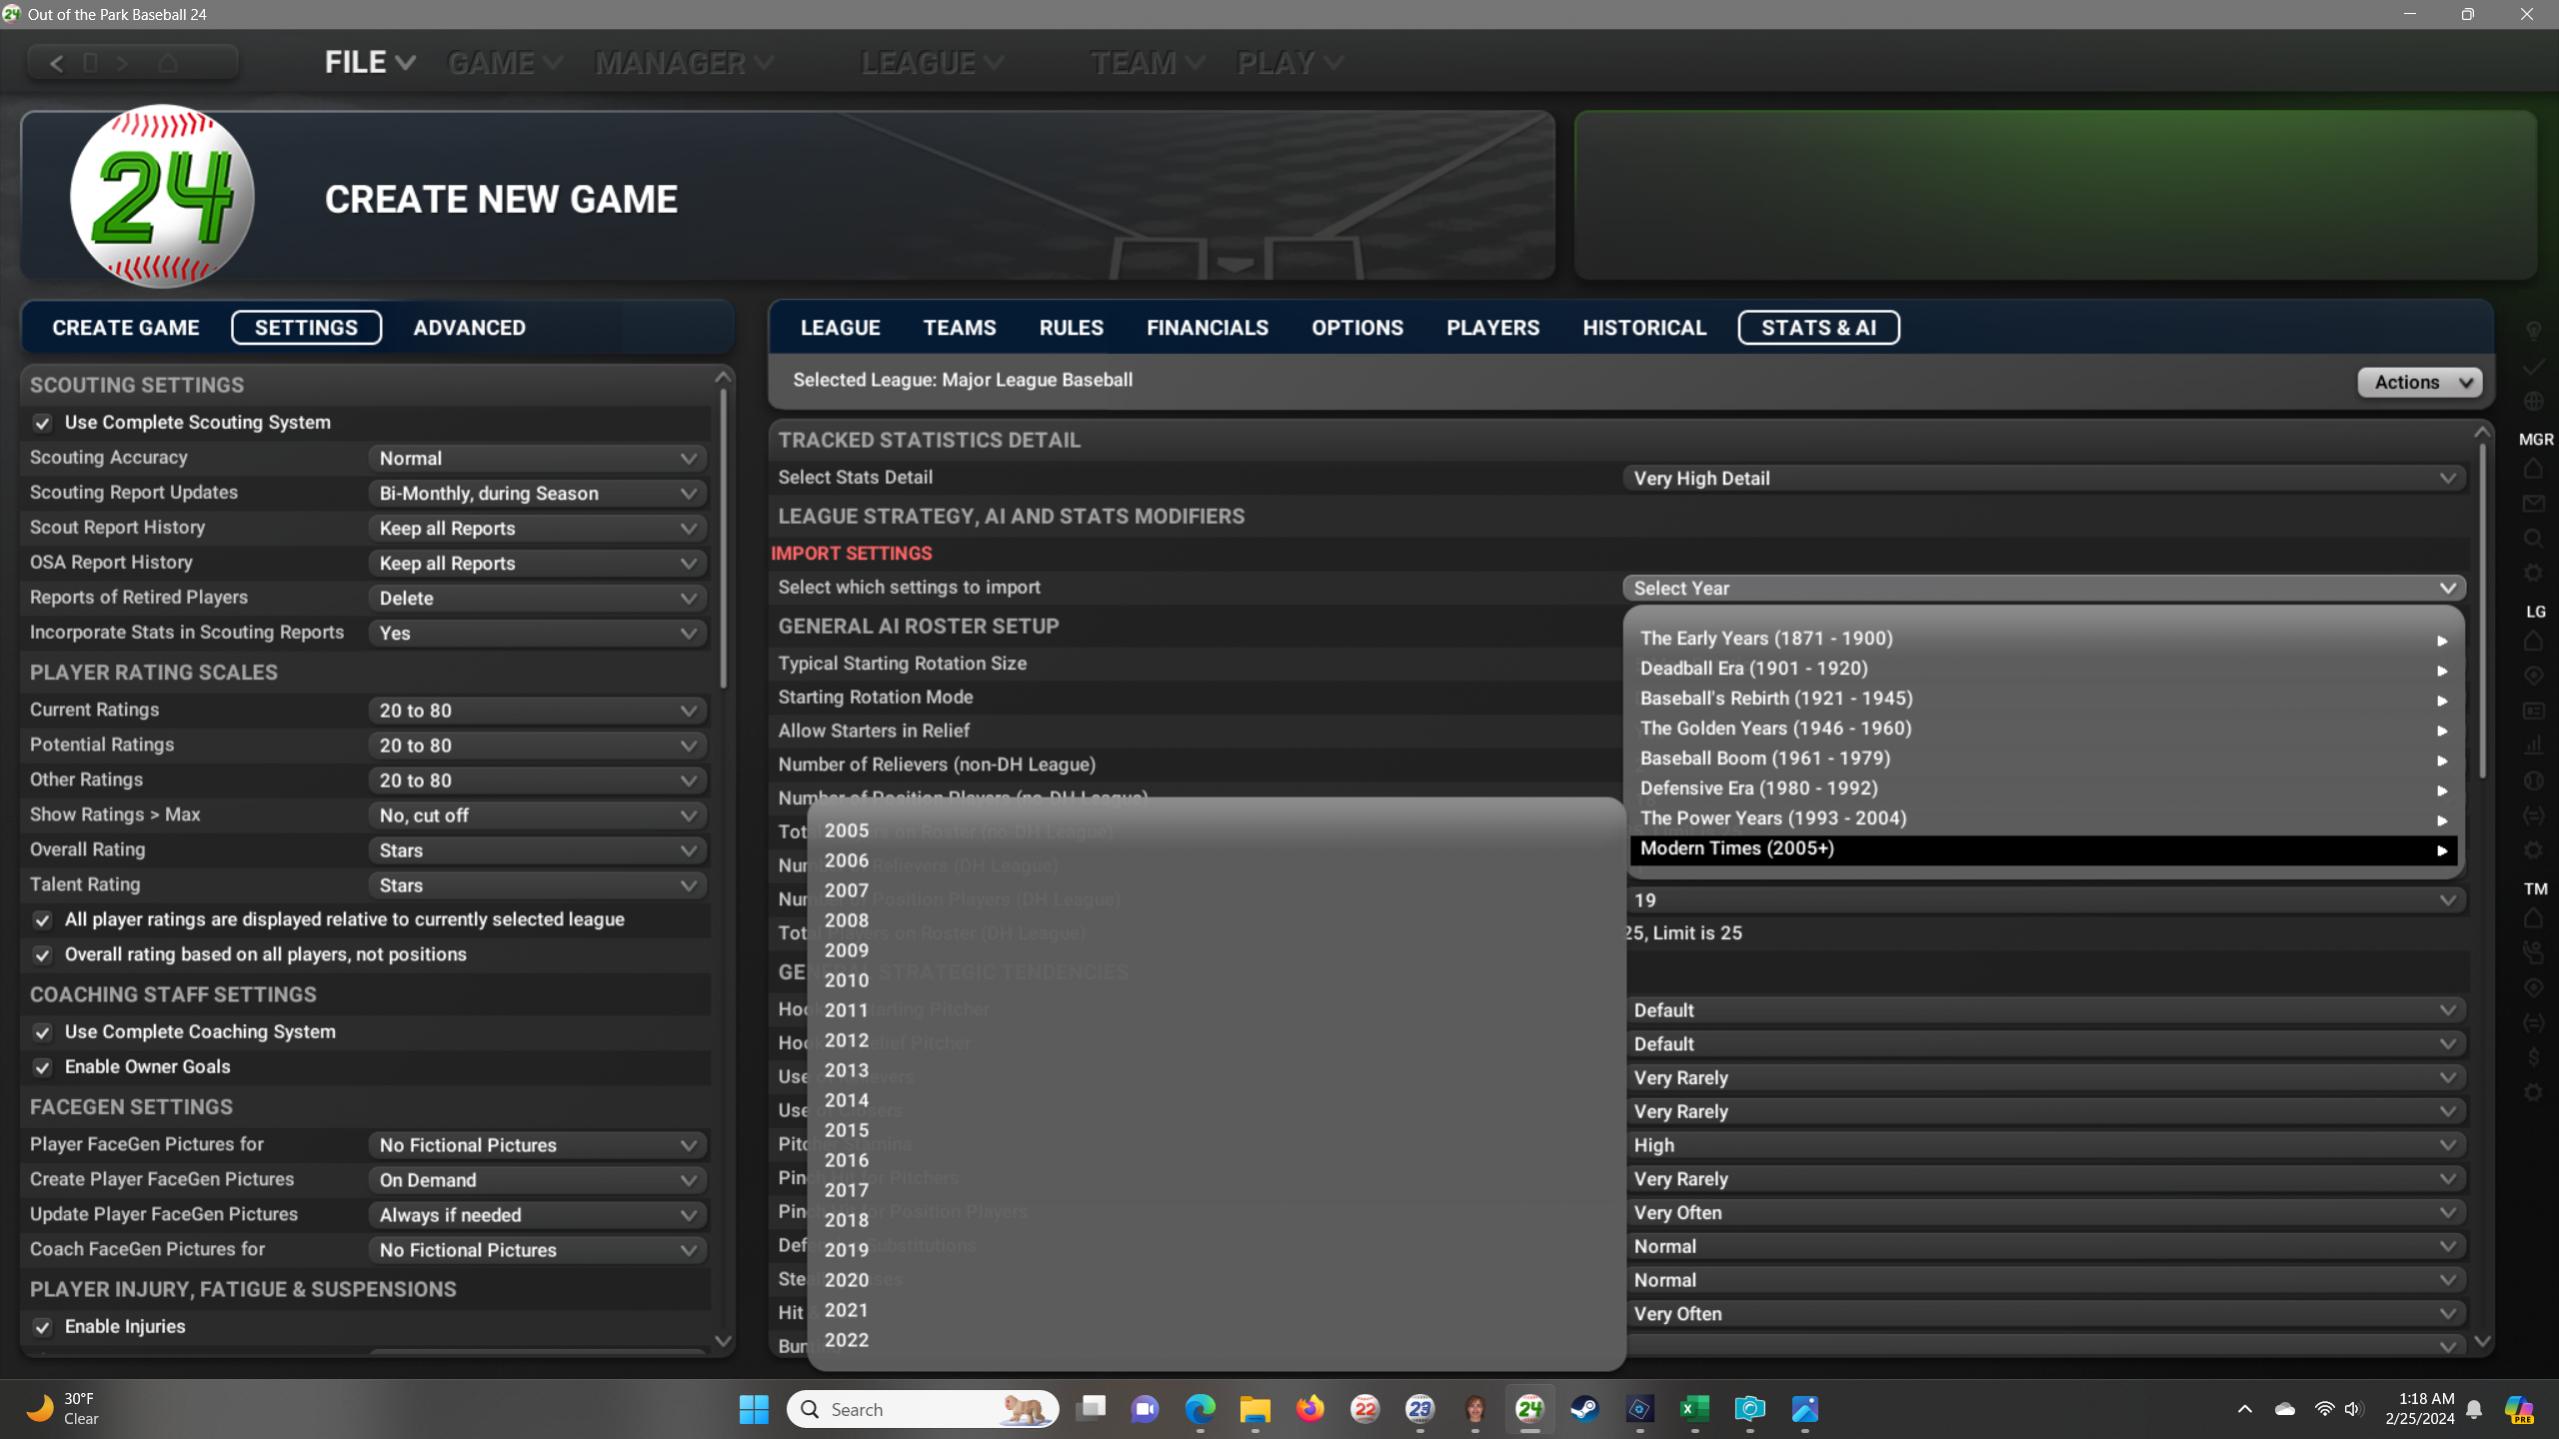The width and height of the screenshot is (2559, 1439).
Task: Open Steam from the taskbar
Action: click(x=1585, y=1409)
